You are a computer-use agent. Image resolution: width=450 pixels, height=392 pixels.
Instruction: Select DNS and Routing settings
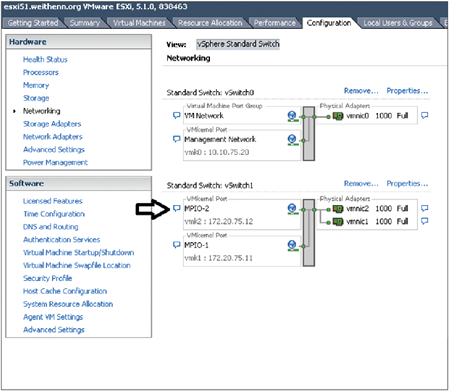point(51,227)
